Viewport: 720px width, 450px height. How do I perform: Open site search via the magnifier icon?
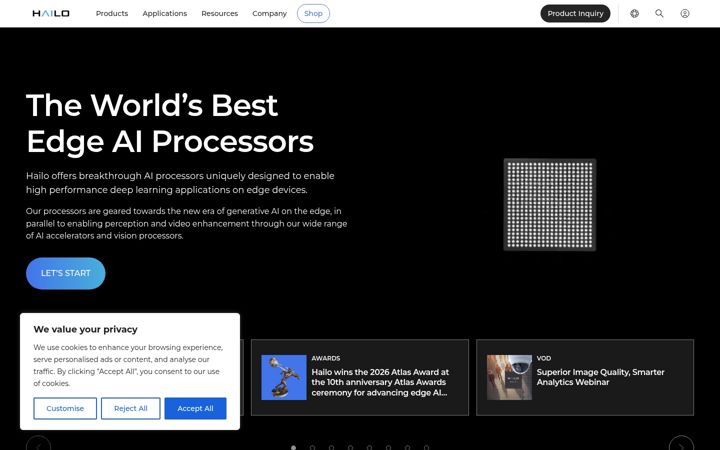(659, 13)
